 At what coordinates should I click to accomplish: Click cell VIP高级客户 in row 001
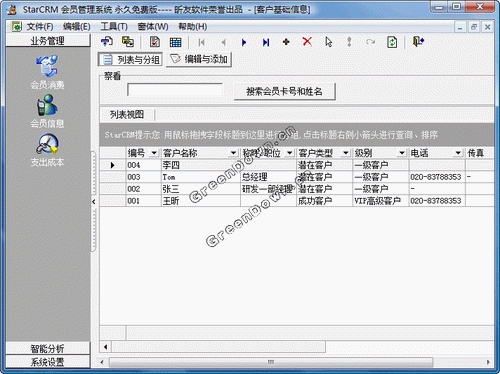click(381, 201)
